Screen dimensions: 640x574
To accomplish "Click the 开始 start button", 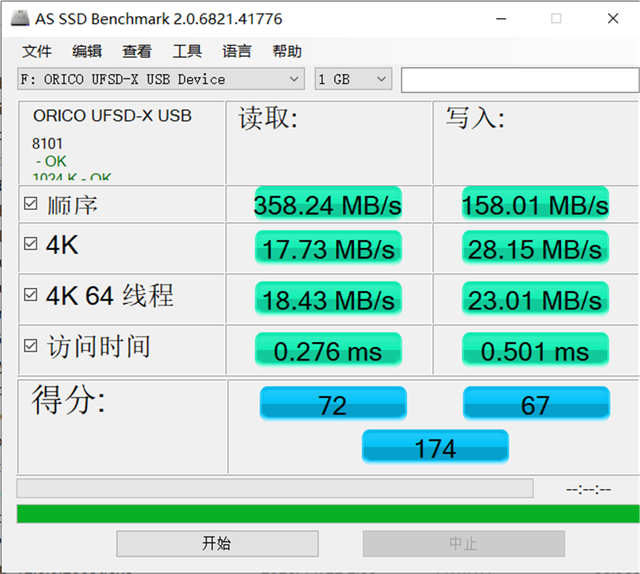I will coord(217,543).
